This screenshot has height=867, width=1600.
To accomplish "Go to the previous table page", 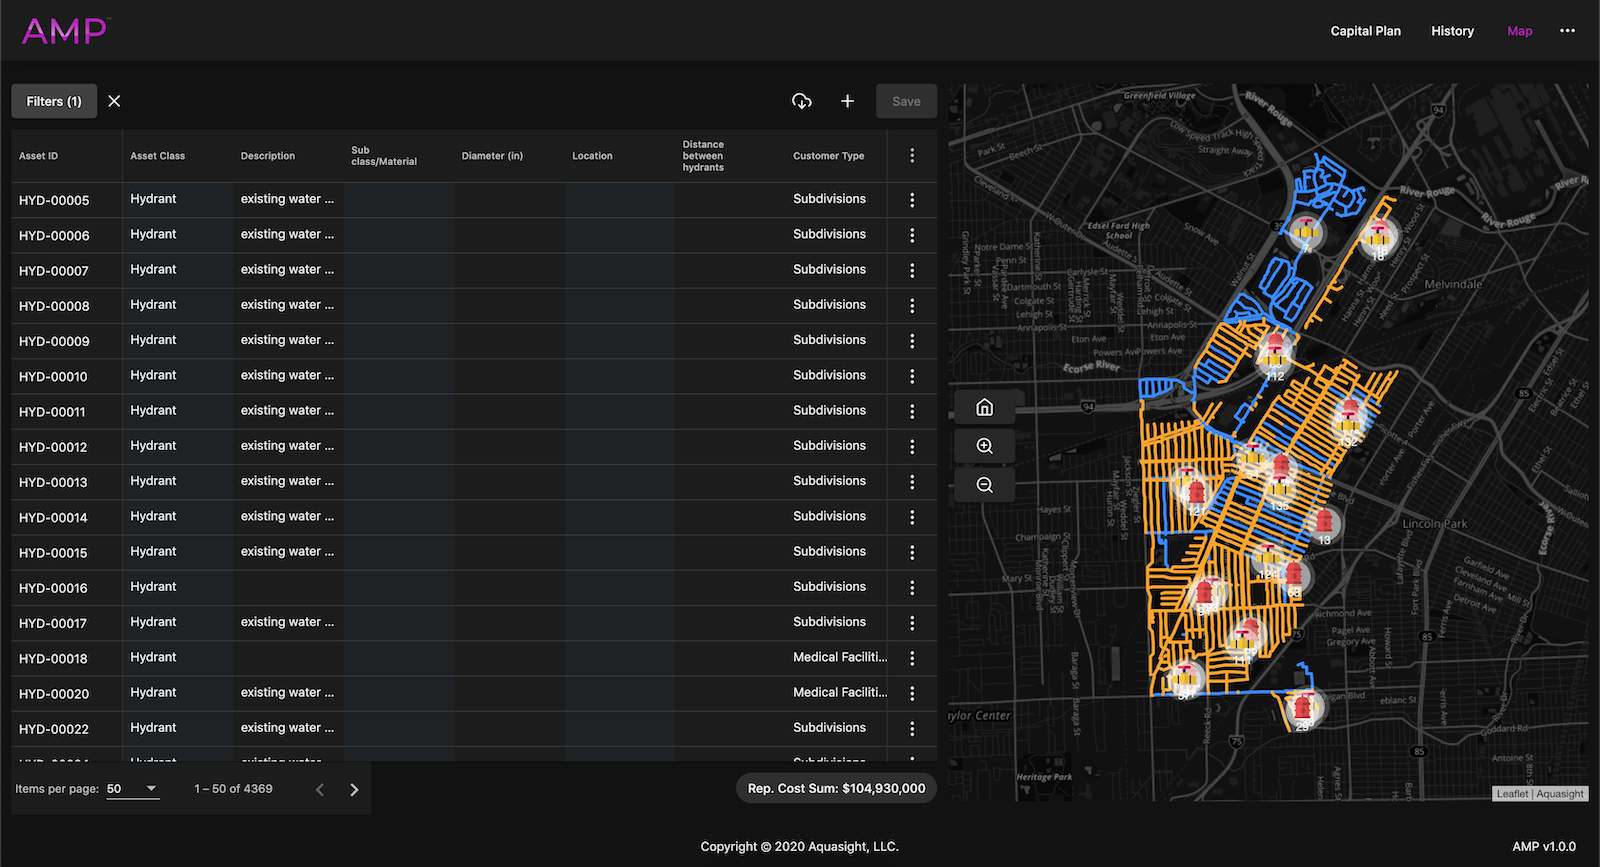I will coord(320,789).
